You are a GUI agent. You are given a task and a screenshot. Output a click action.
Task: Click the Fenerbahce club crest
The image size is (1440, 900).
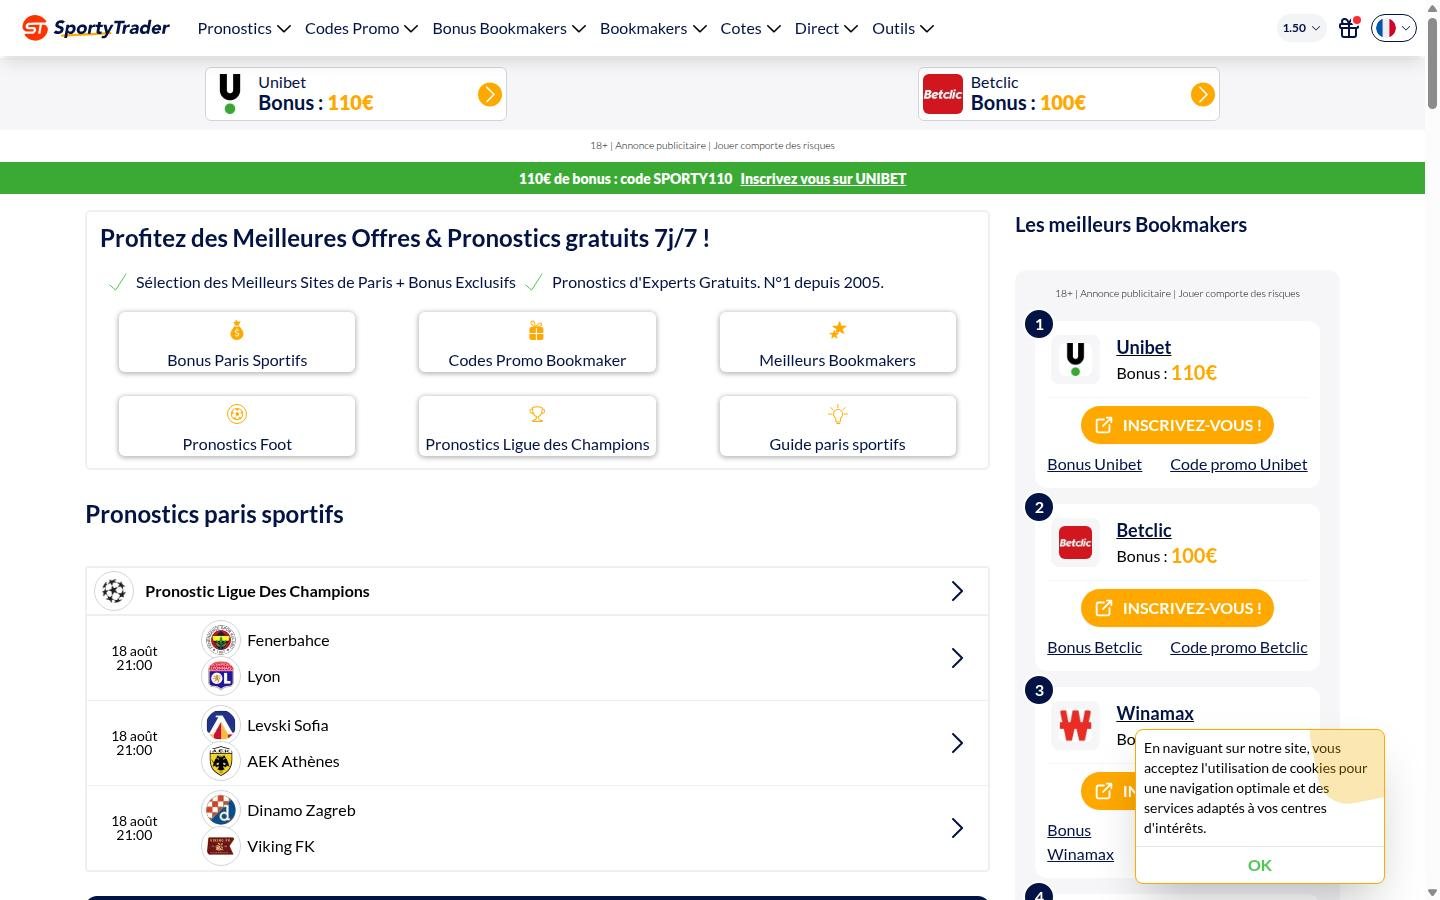[221, 640]
